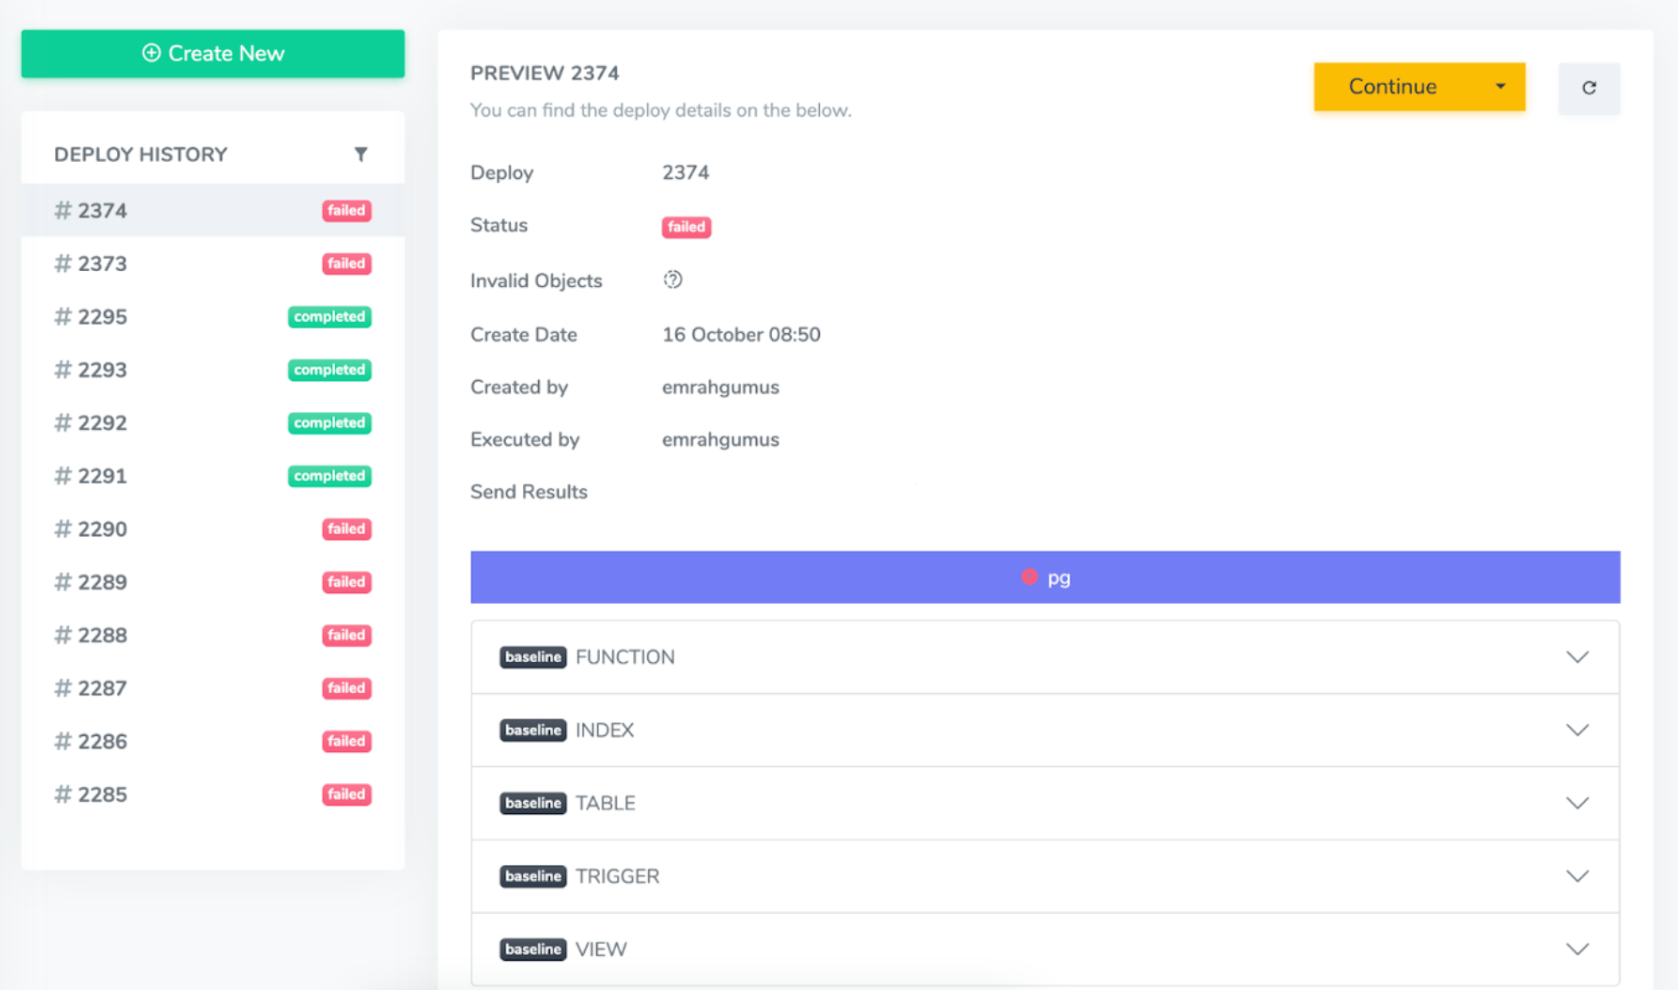
Task: Select failed deploy #2288
Action: pos(103,635)
